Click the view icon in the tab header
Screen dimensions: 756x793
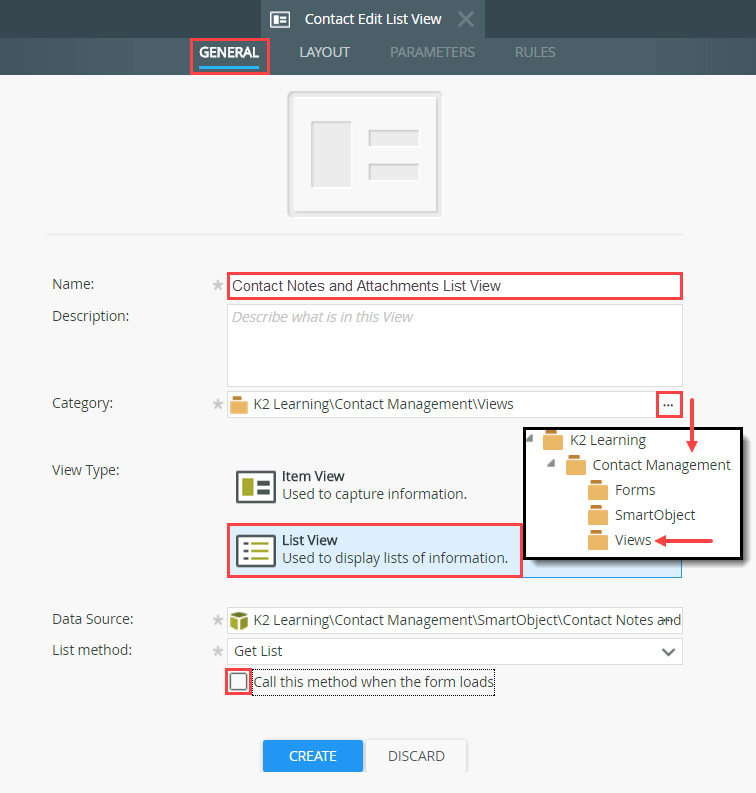pos(280,19)
